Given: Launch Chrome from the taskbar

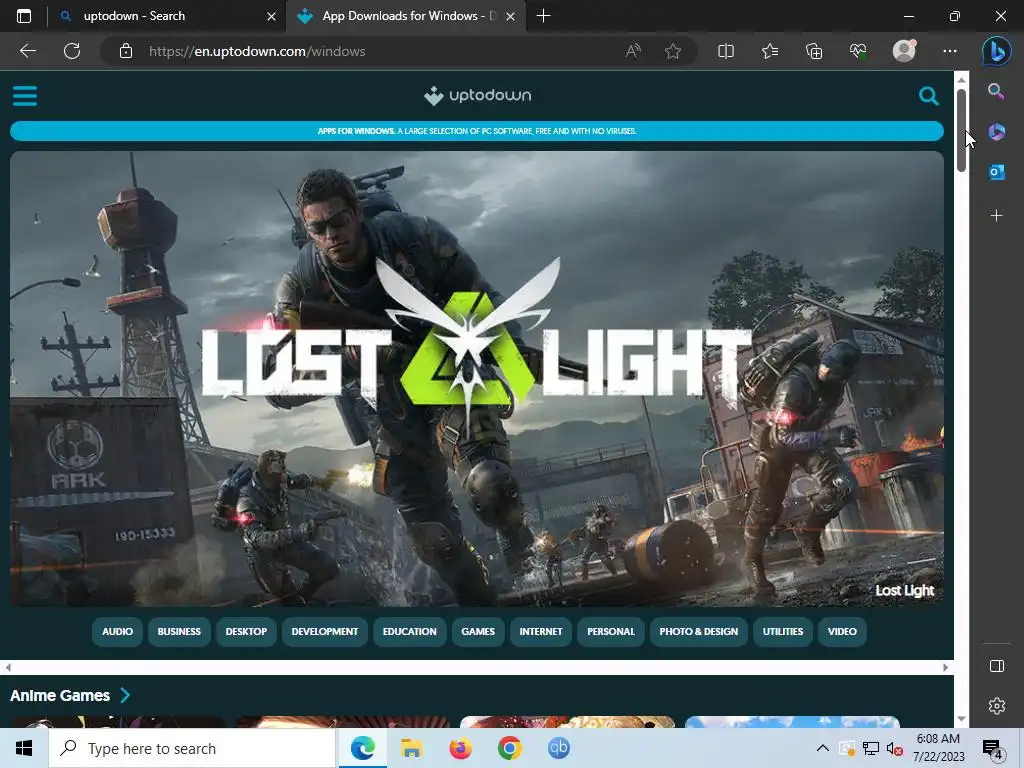Looking at the screenshot, I should (509, 748).
